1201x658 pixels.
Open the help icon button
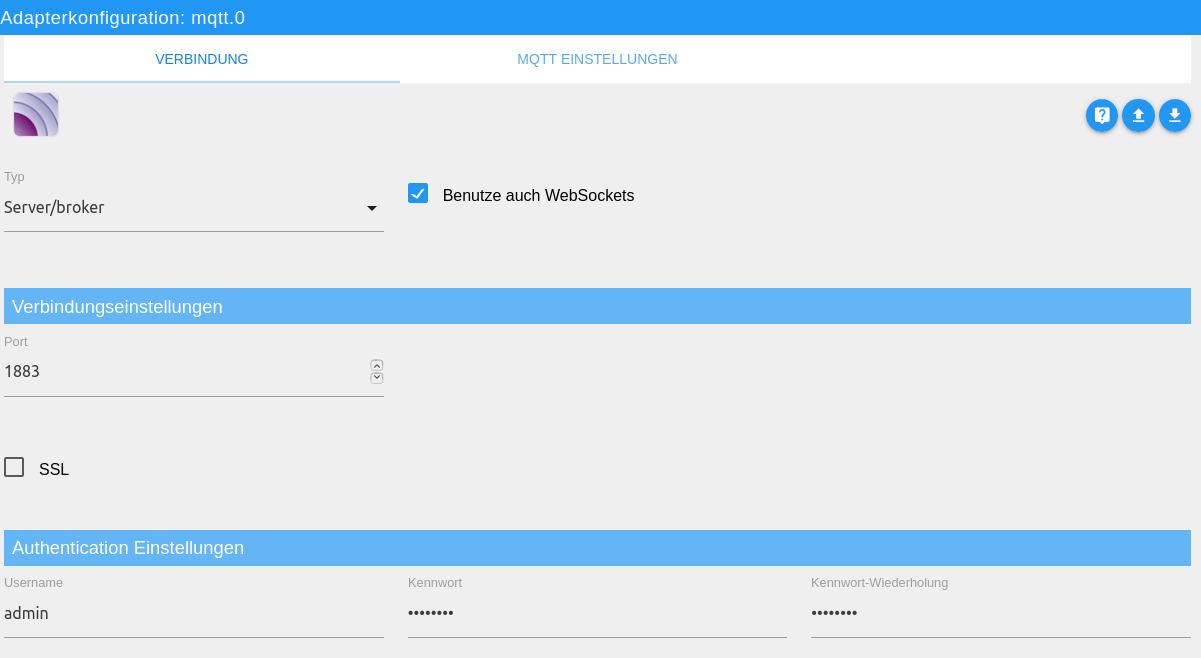point(1102,115)
